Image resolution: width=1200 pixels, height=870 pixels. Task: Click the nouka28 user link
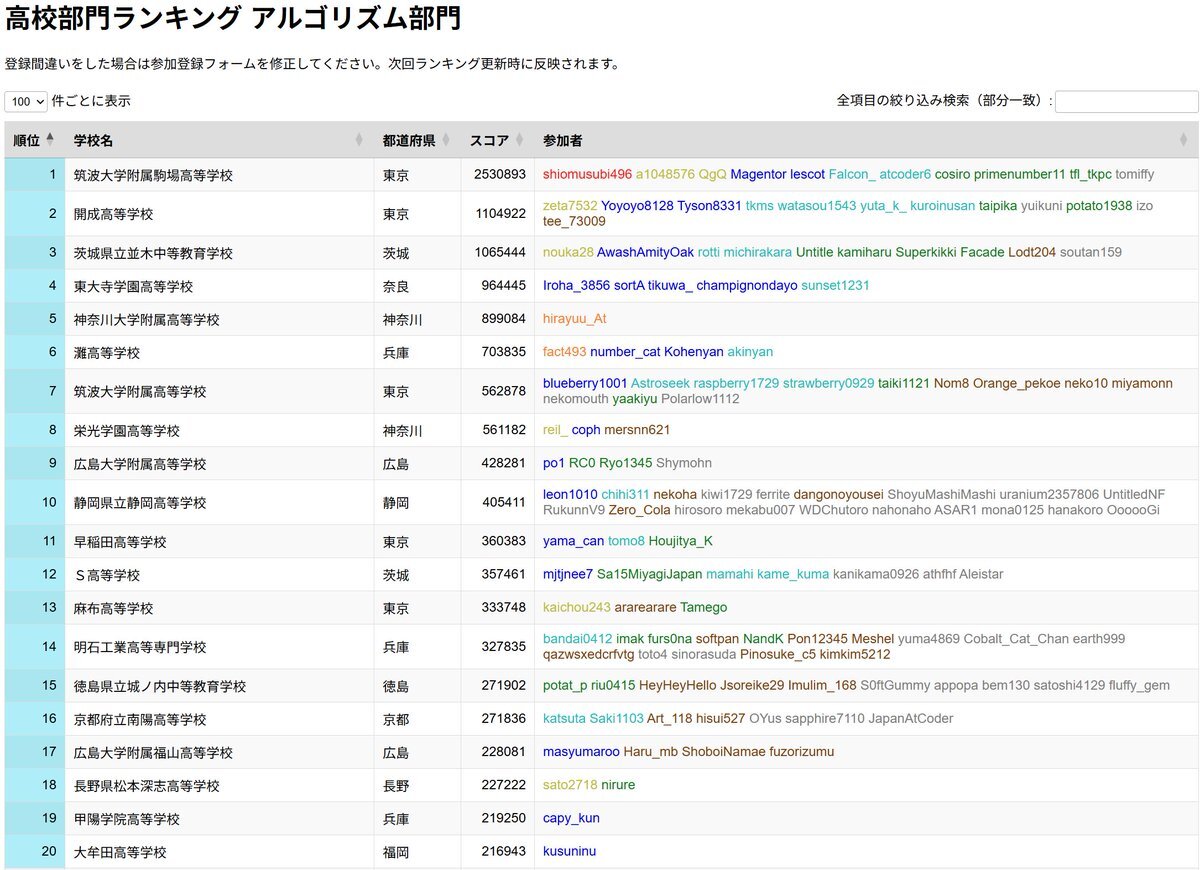[x=568, y=252]
